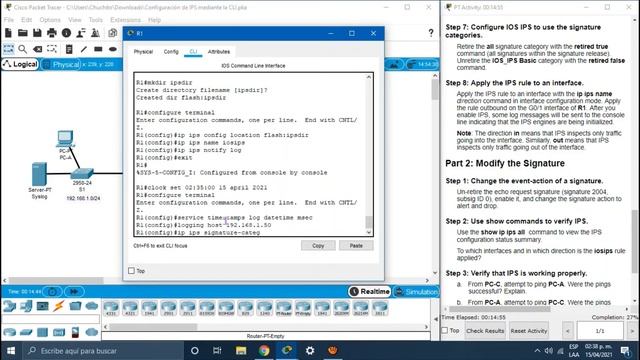Select Connections lightning bolt category
The image size is (640, 360).
[59, 306]
